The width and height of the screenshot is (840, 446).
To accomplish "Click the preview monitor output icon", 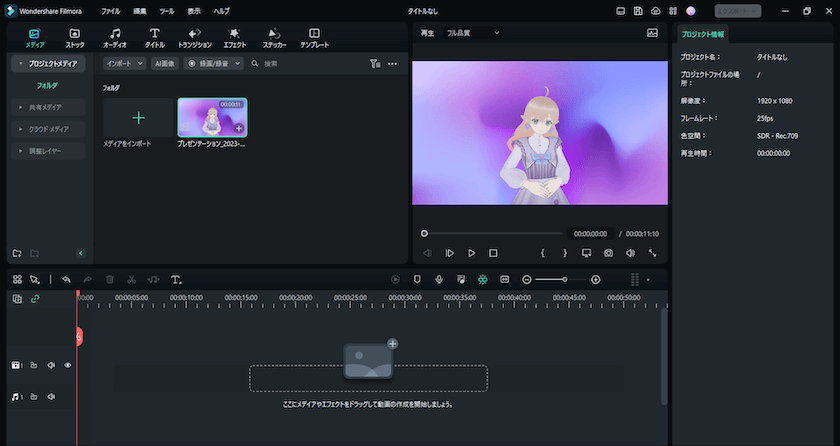I will [587, 253].
